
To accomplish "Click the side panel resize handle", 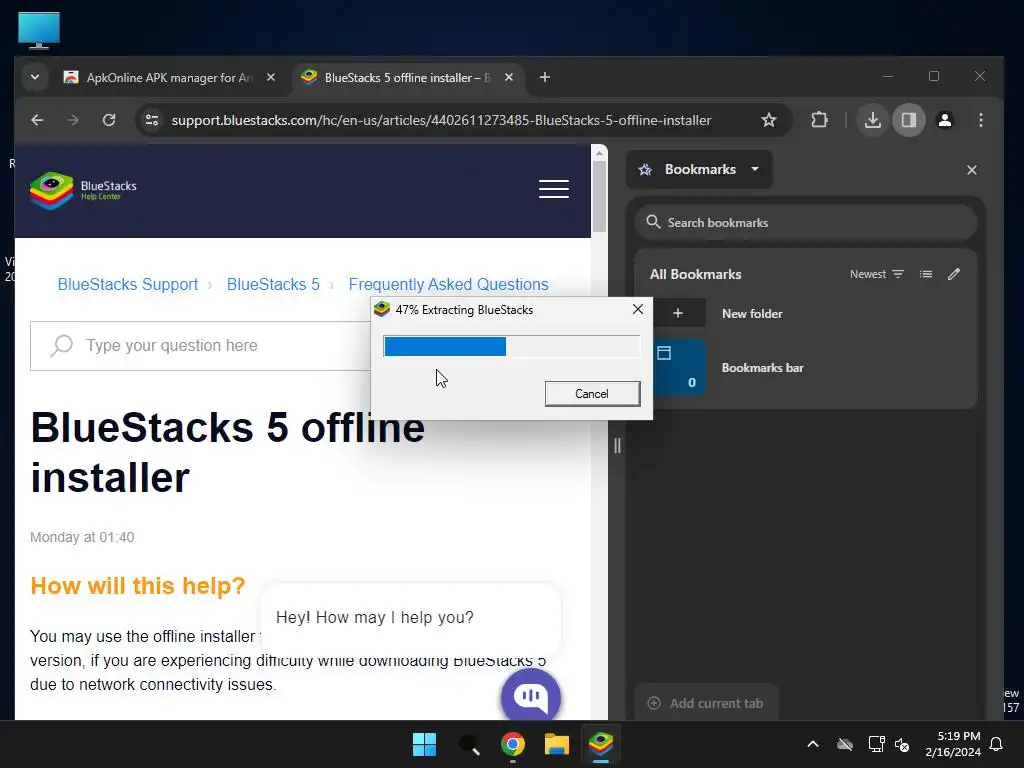I will (617, 446).
